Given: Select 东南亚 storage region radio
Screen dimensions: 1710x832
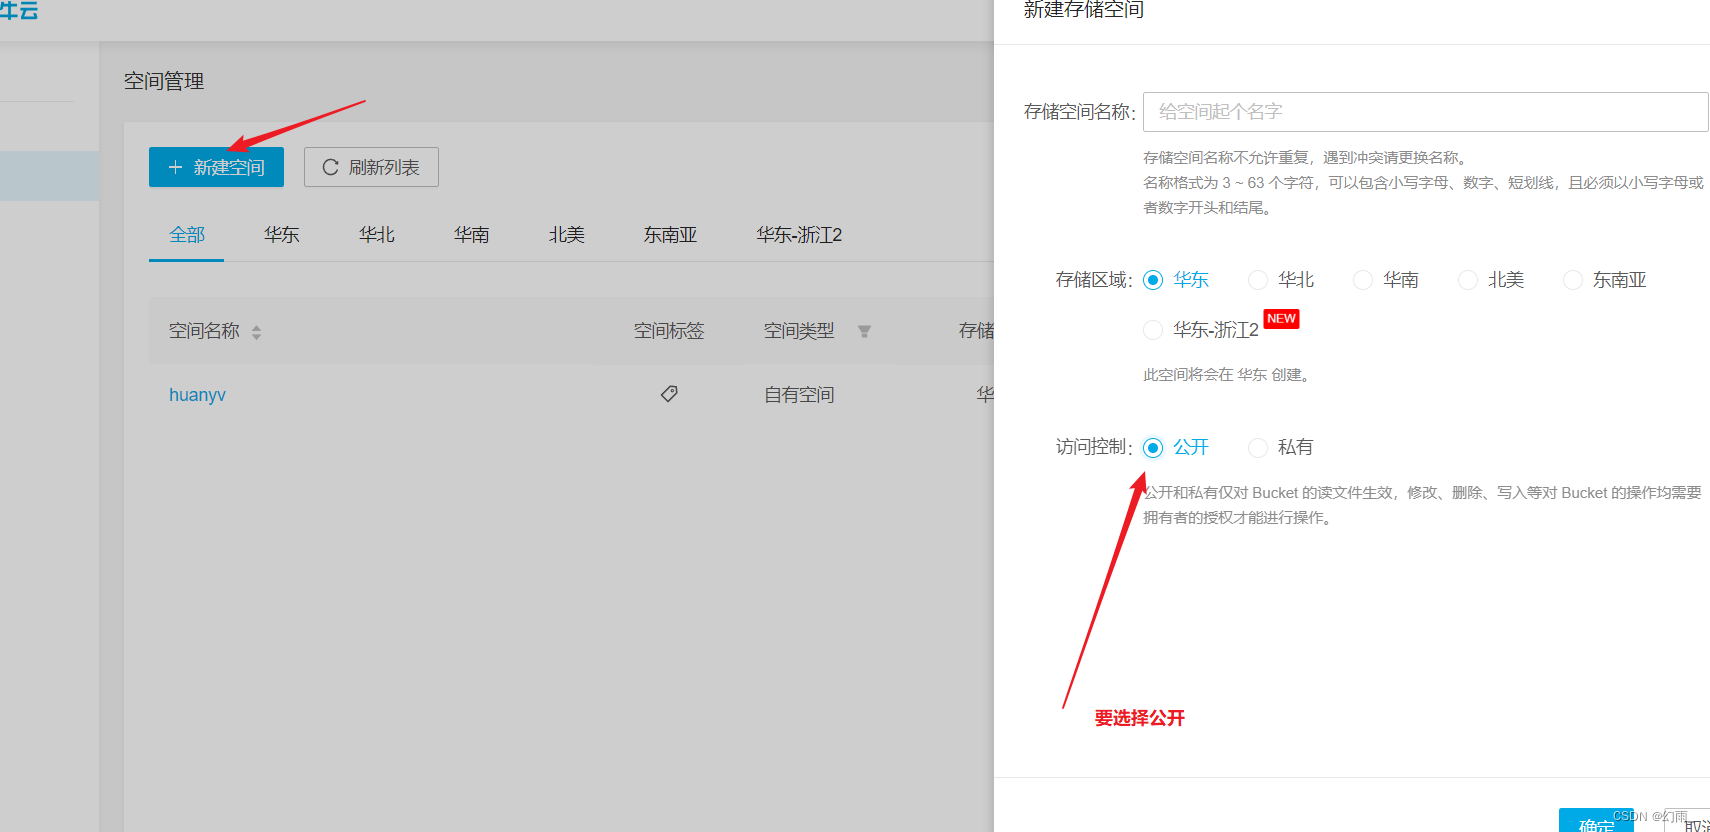Looking at the screenshot, I should [x=1573, y=280].
